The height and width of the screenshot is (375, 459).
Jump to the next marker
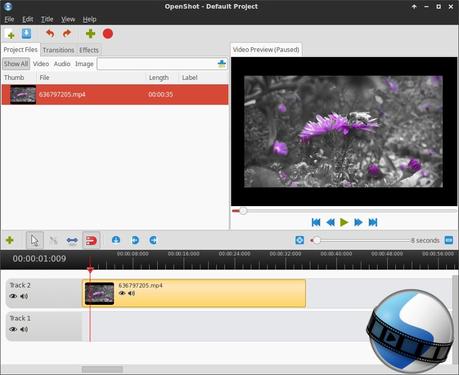[x=153, y=240]
